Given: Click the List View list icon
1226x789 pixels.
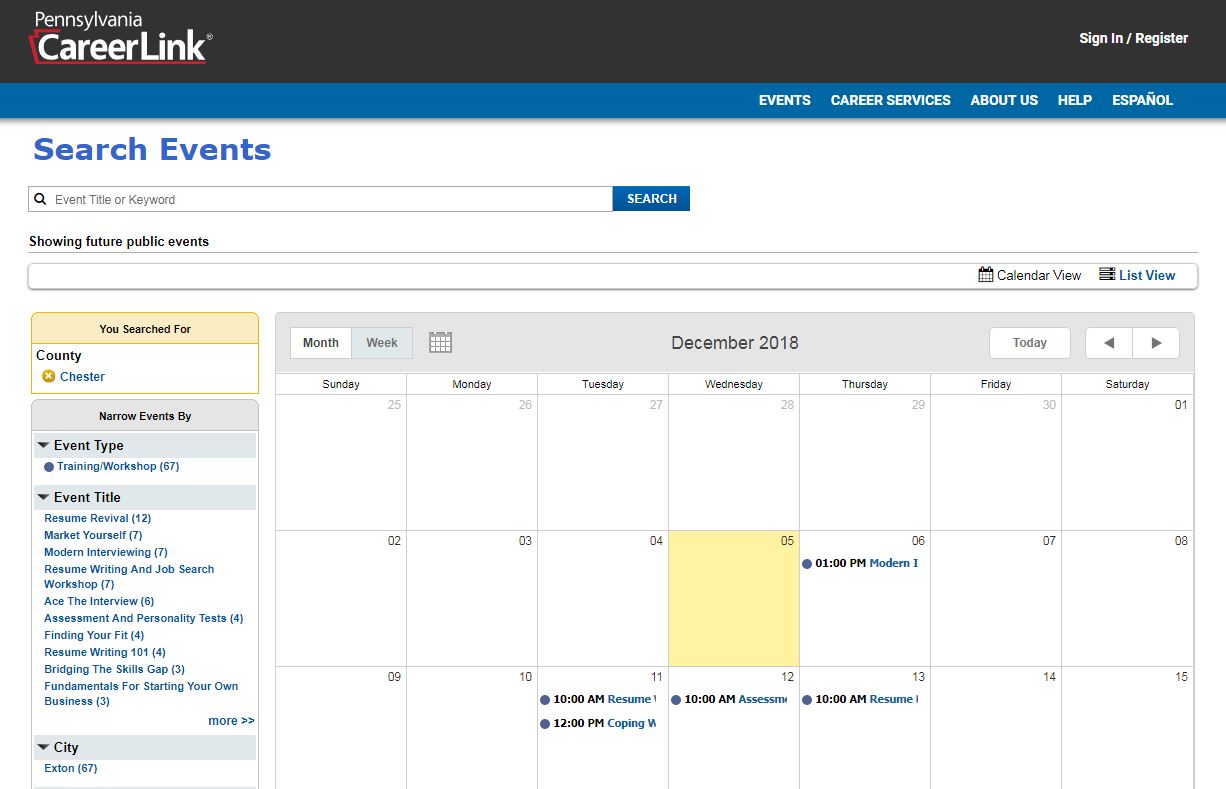Looking at the screenshot, I should (1107, 274).
